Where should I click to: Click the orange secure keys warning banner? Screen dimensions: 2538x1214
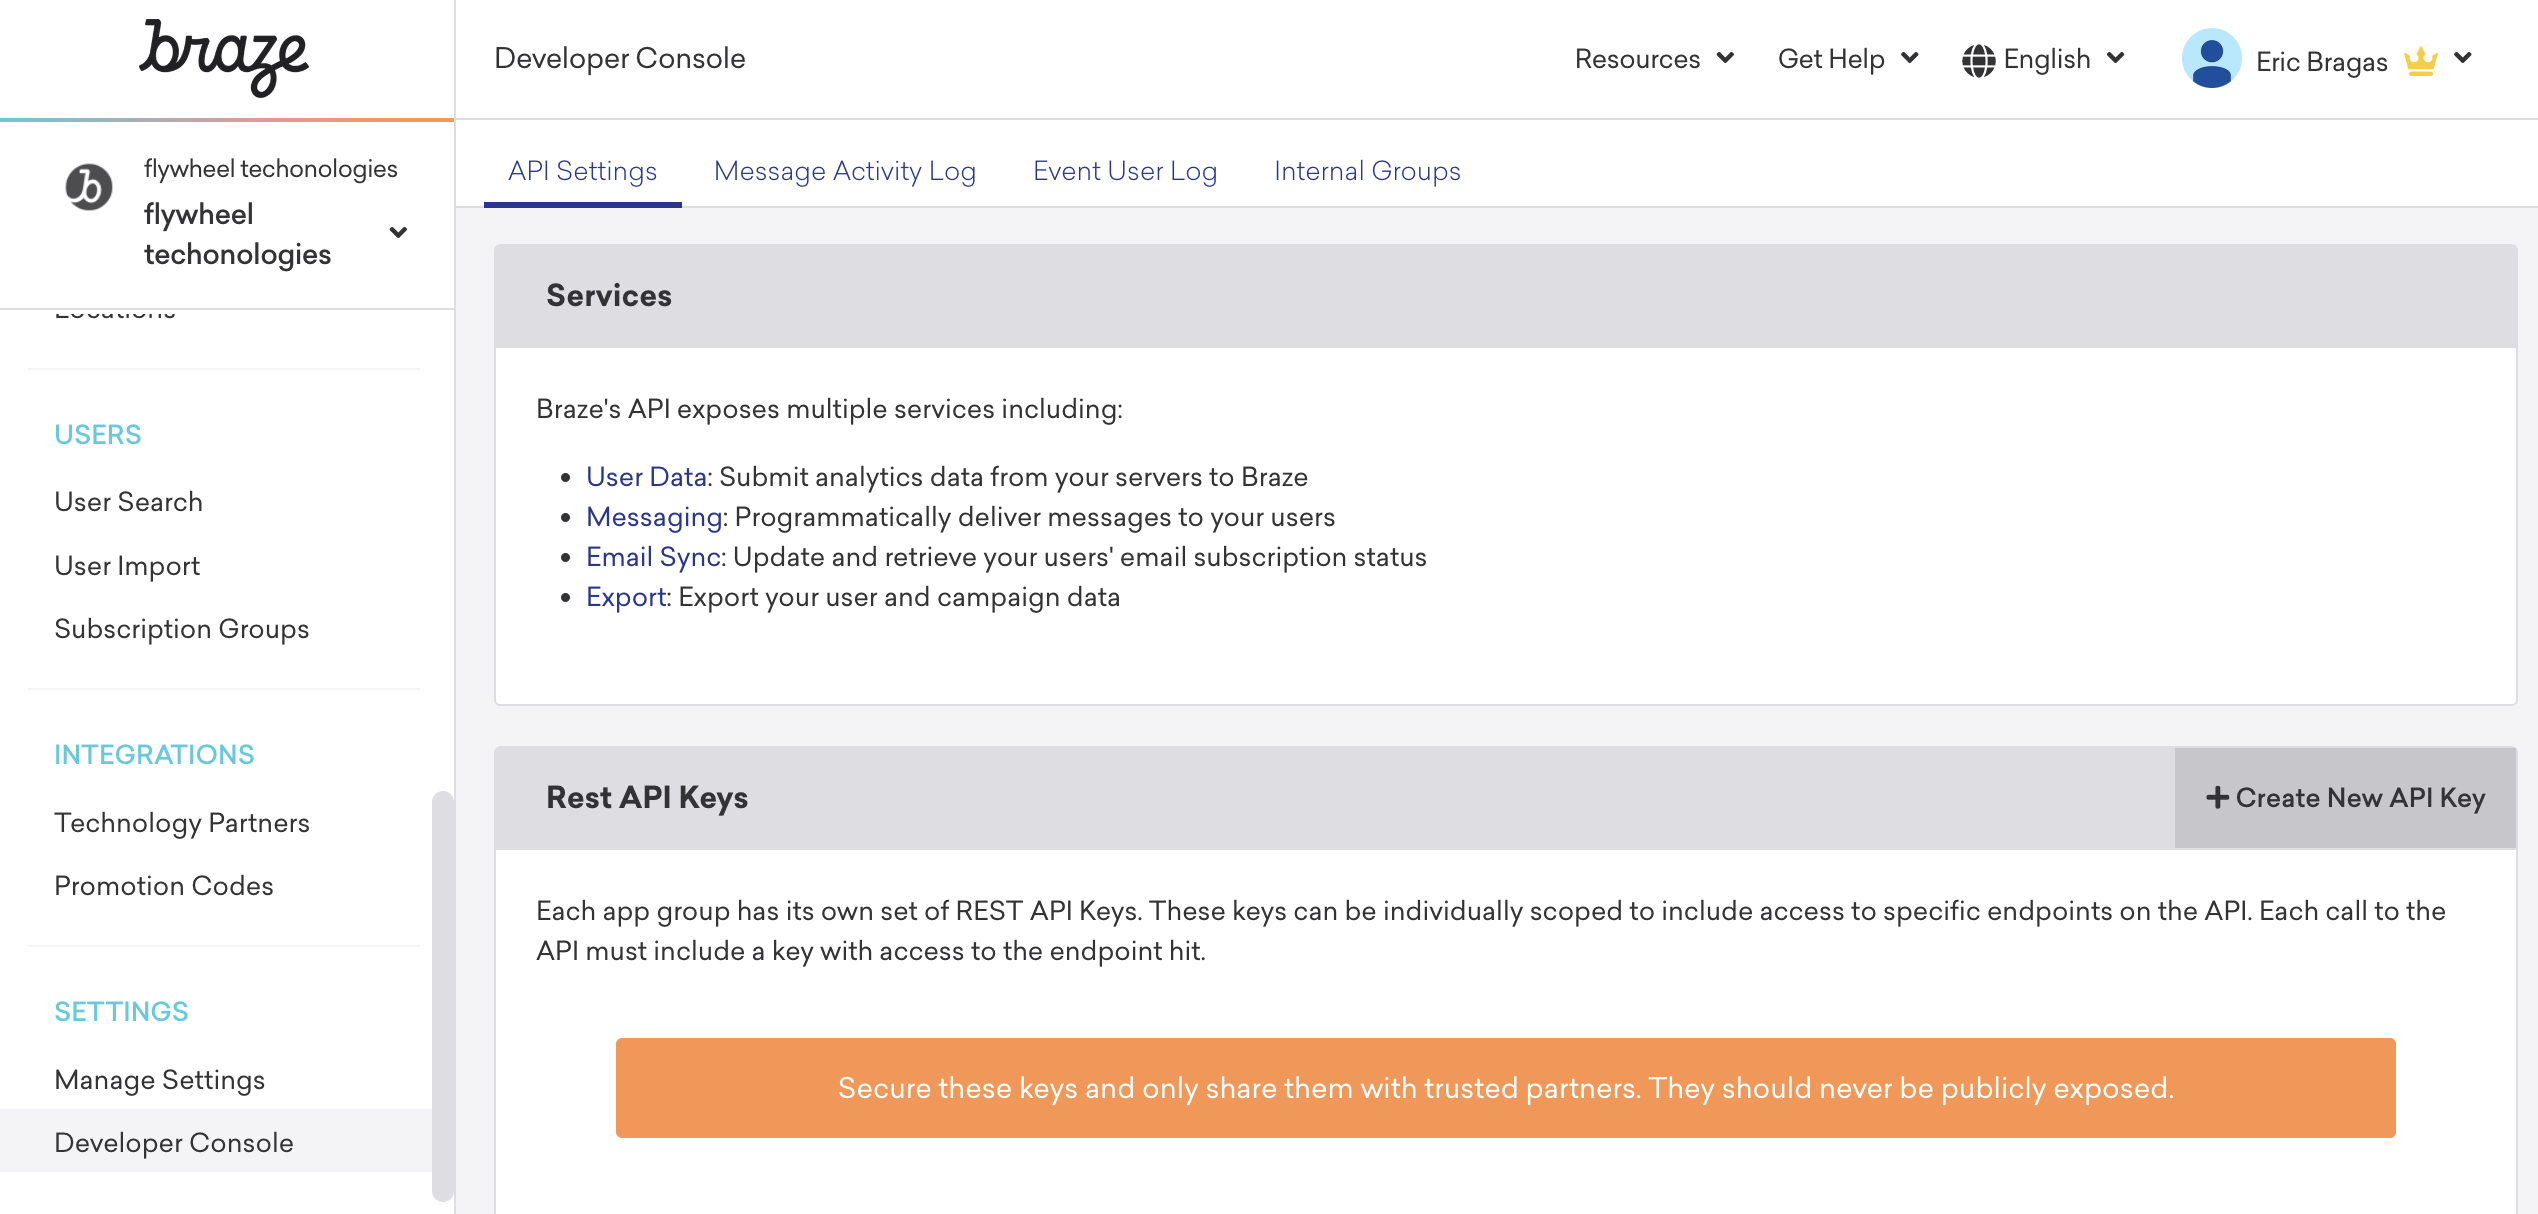pyautogui.click(x=1505, y=1087)
